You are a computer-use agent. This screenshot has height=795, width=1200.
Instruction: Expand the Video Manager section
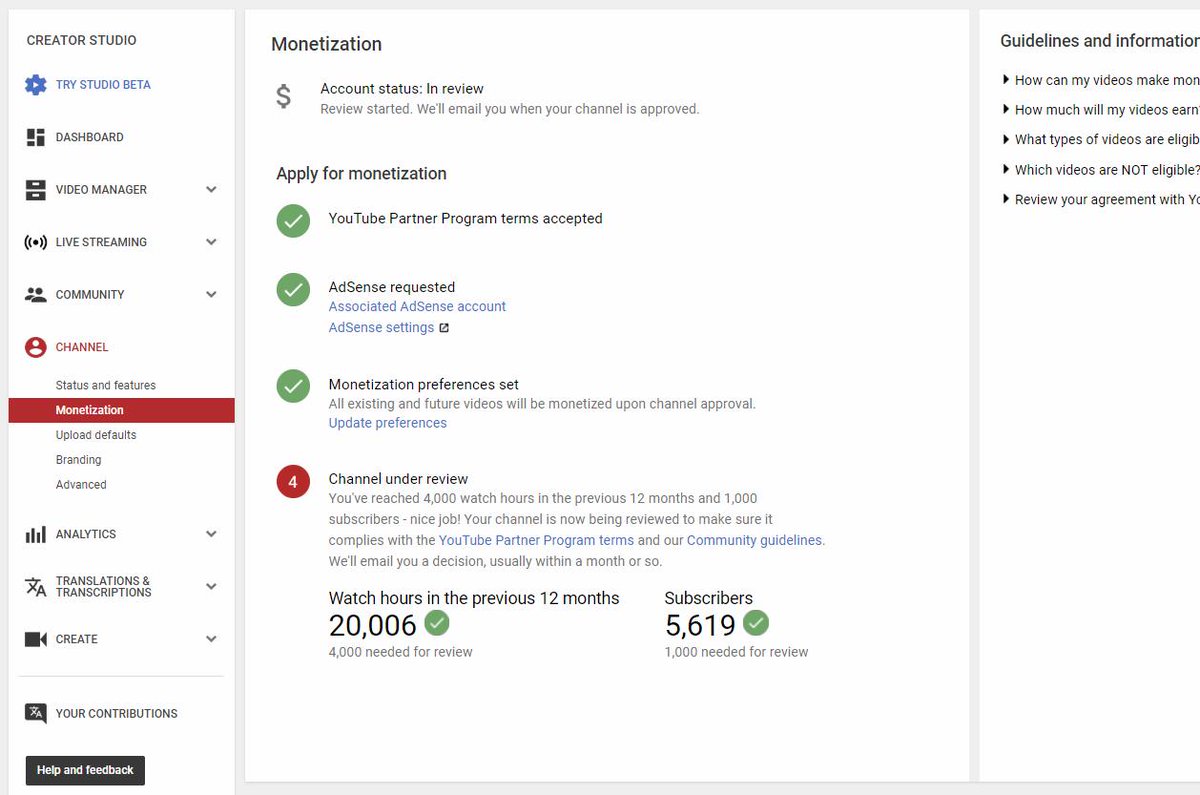(x=211, y=190)
